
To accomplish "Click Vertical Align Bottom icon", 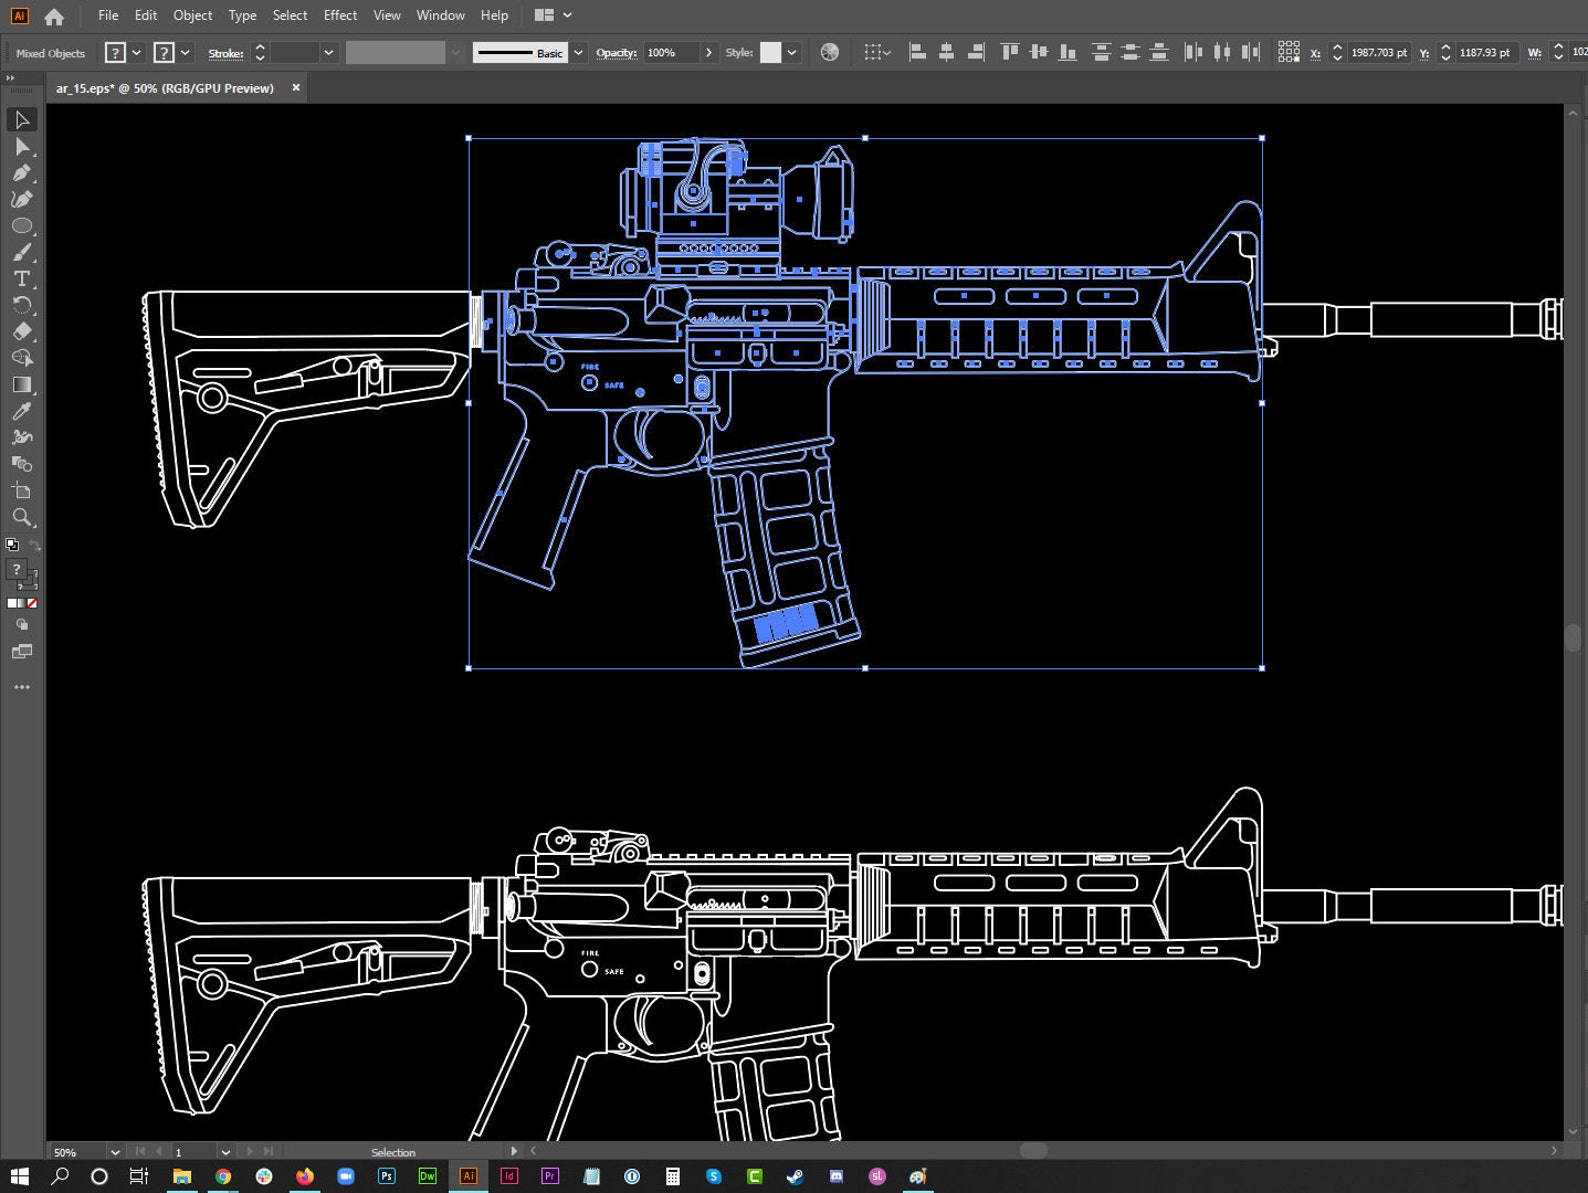I will [x=1068, y=52].
